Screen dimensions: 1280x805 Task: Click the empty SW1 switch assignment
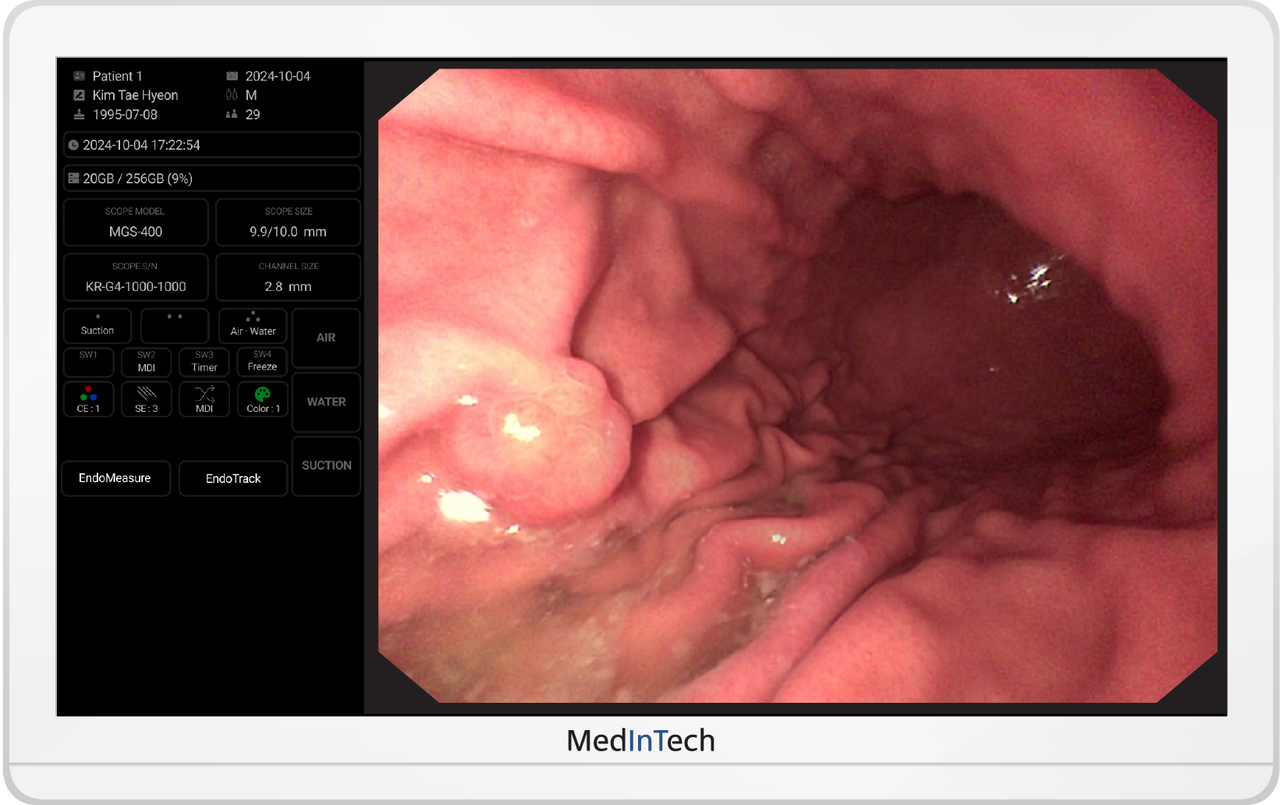coord(89,361)
